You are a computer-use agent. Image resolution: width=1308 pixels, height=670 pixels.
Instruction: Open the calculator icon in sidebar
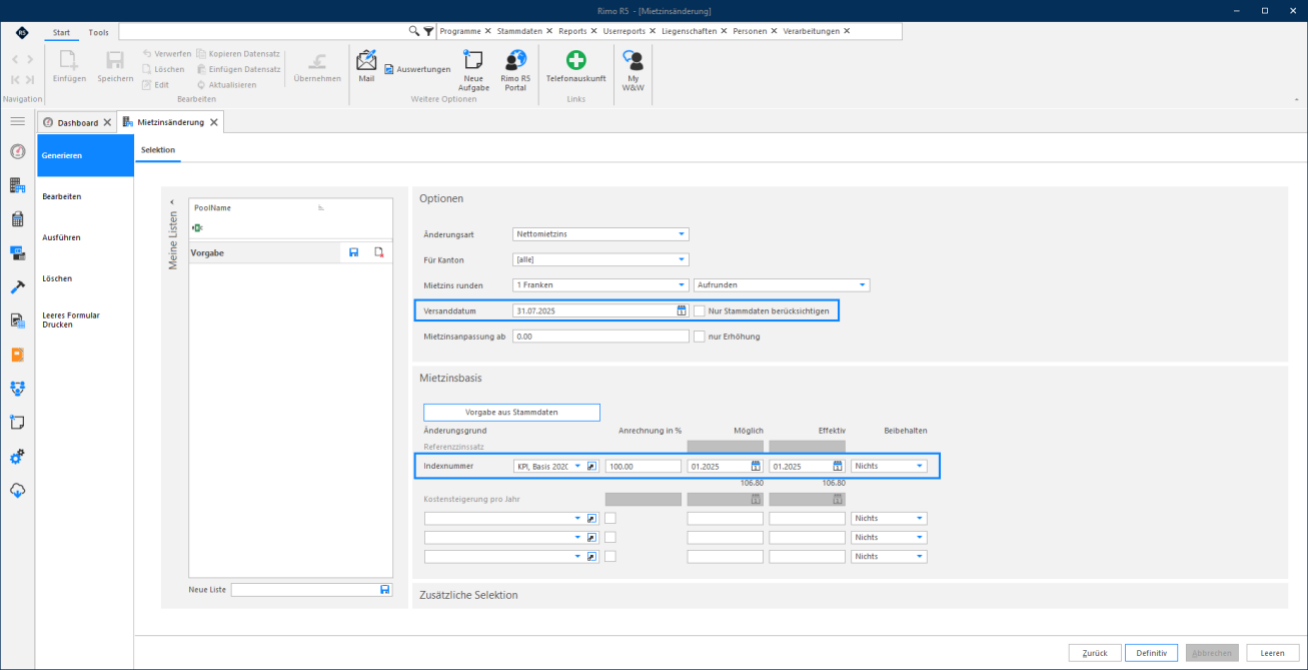tap(17, 219)
